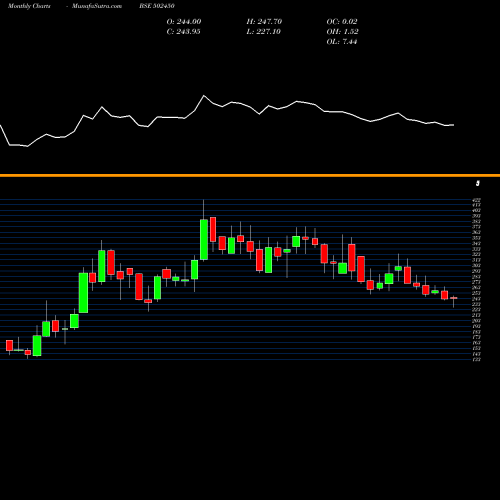Click the tallest green candle with highest wick
The width and height of the screenshot is (500, 500).
pos(204,239)
